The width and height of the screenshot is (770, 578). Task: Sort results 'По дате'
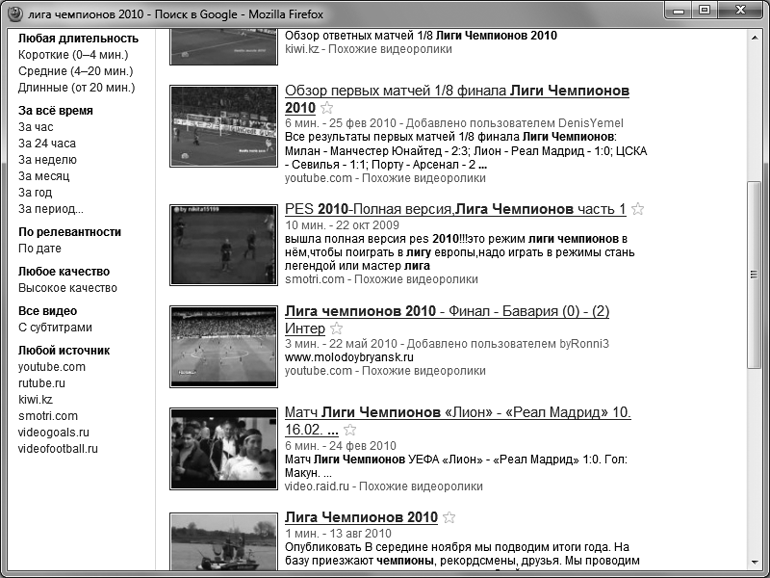(x=40, y=248)
